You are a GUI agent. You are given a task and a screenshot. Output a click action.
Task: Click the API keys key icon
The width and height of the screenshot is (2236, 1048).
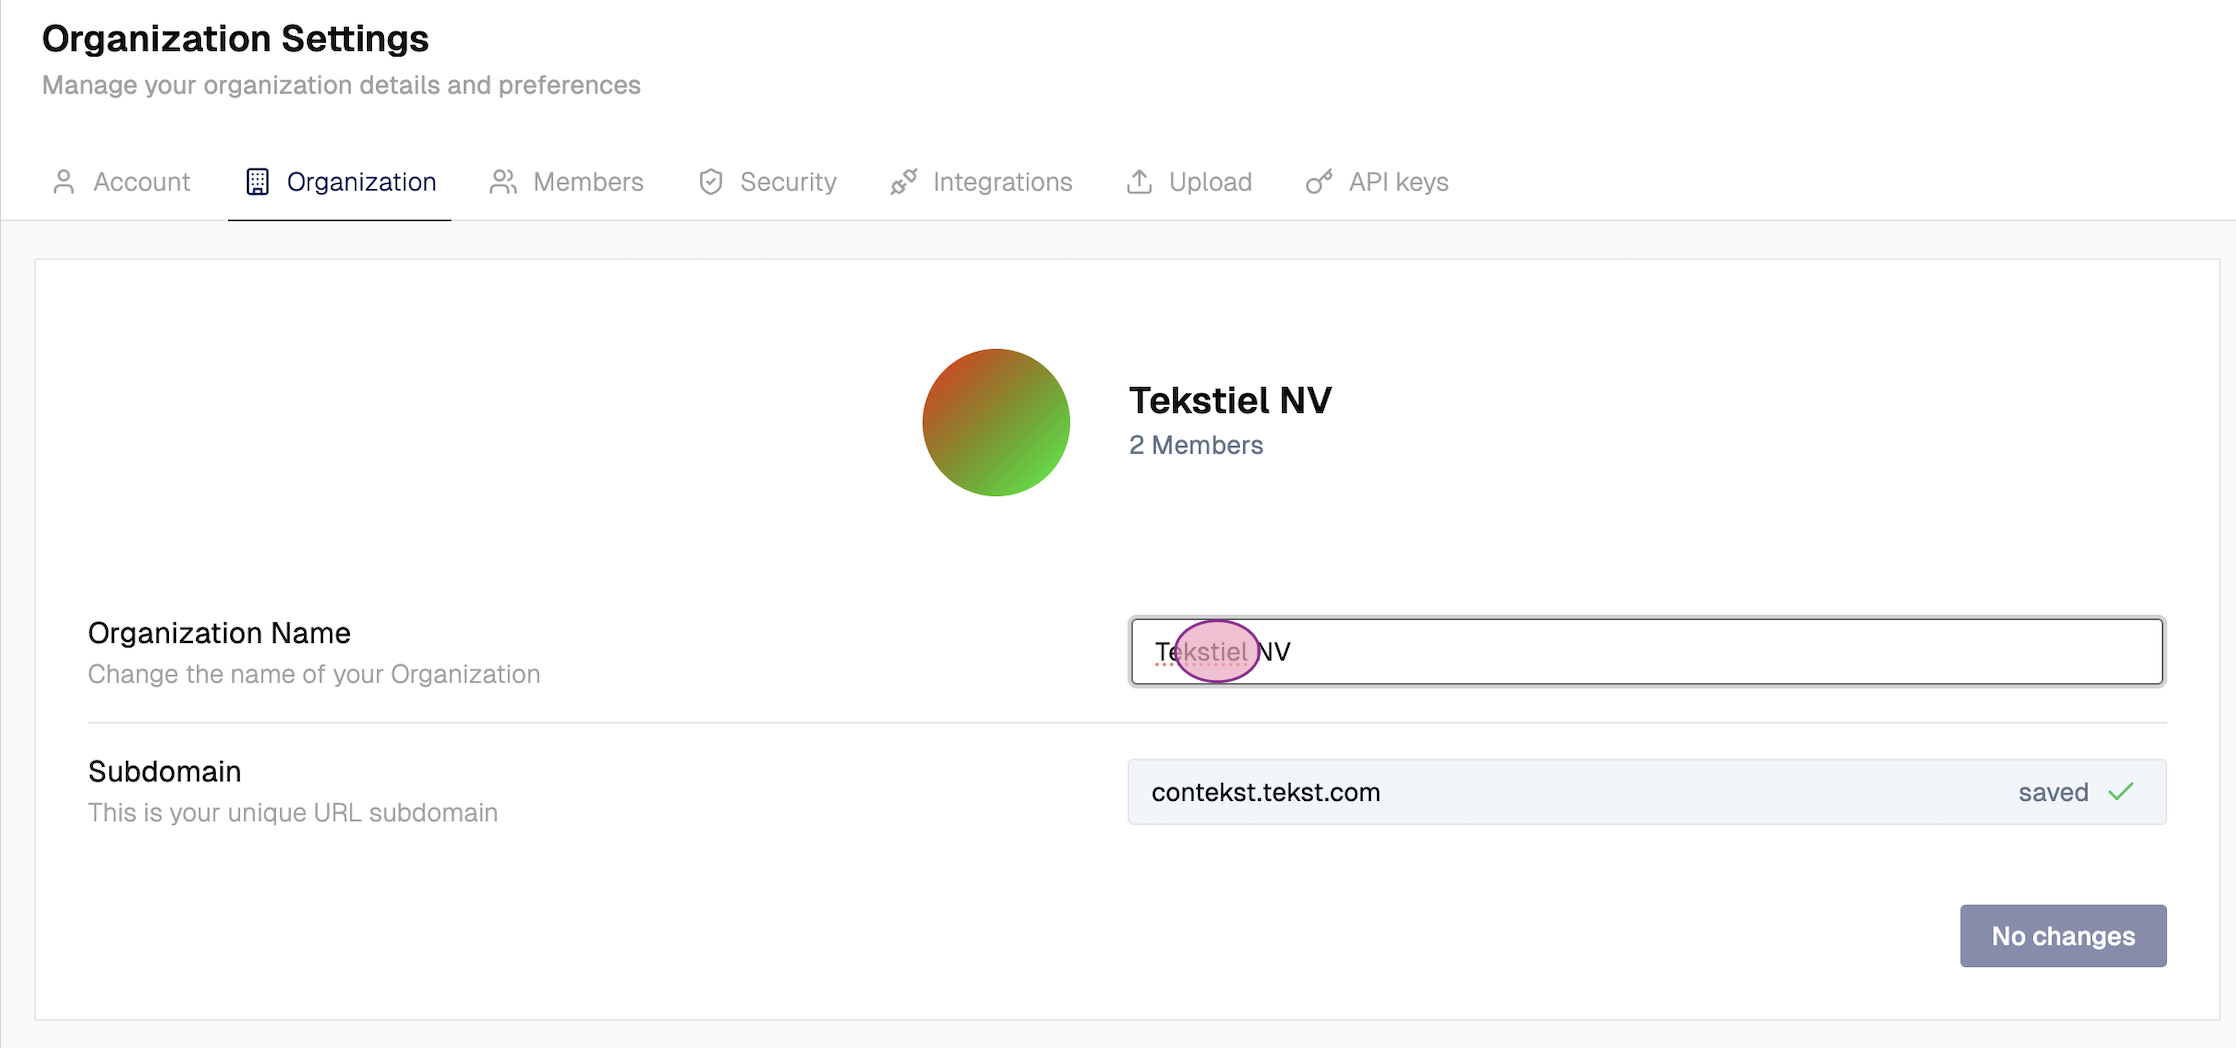tap(1319, 182)
